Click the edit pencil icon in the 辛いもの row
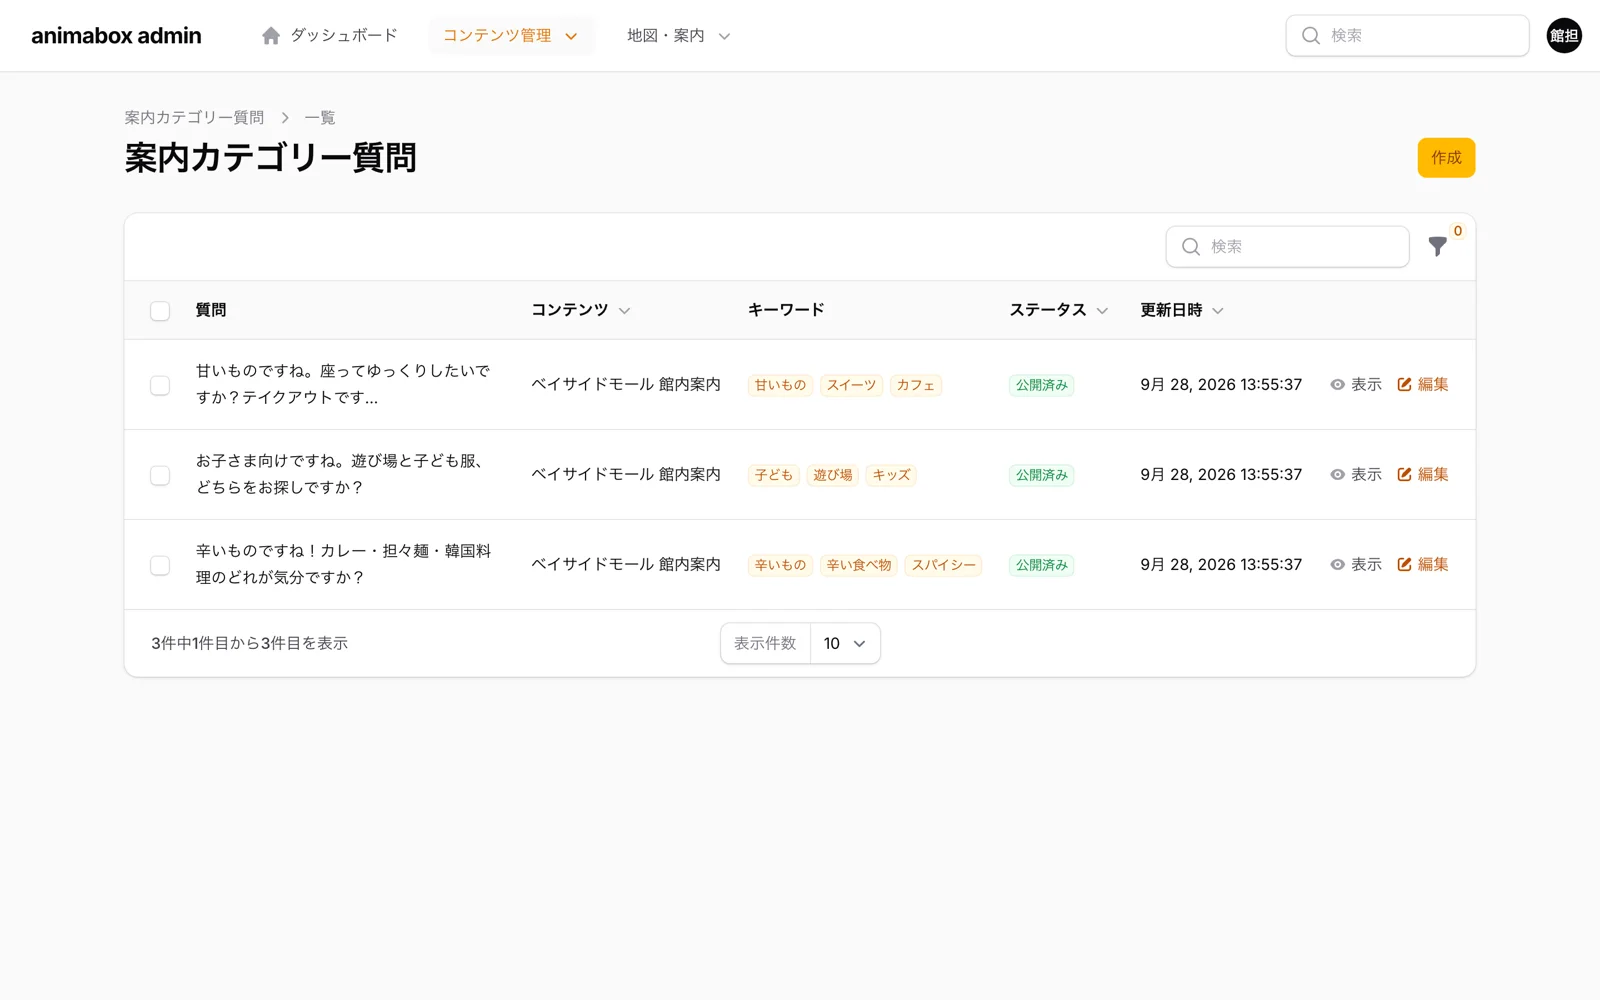The image size is (1600, 1000). [1404, 565]
